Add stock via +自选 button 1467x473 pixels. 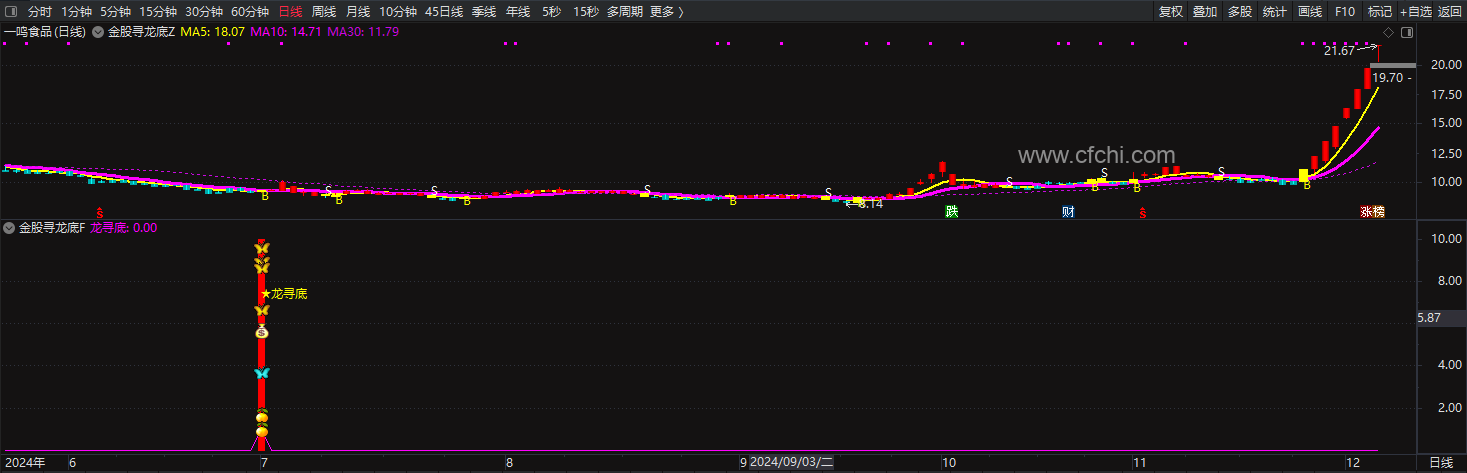pos(1416,12)
